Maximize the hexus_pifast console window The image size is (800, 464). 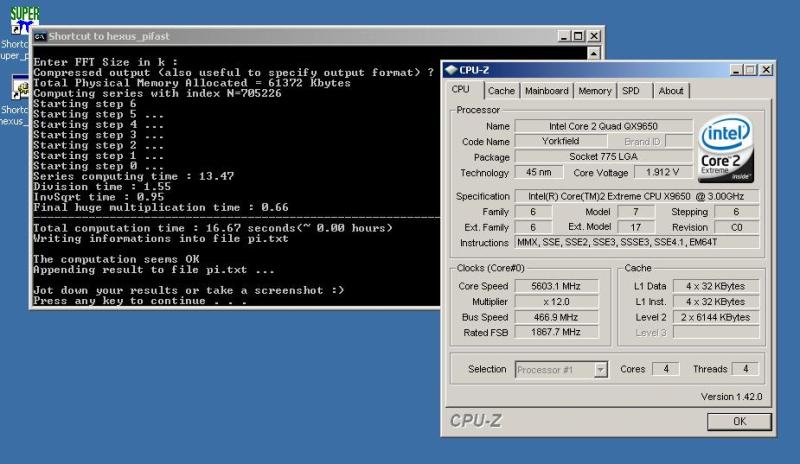[x=578, y=36]
